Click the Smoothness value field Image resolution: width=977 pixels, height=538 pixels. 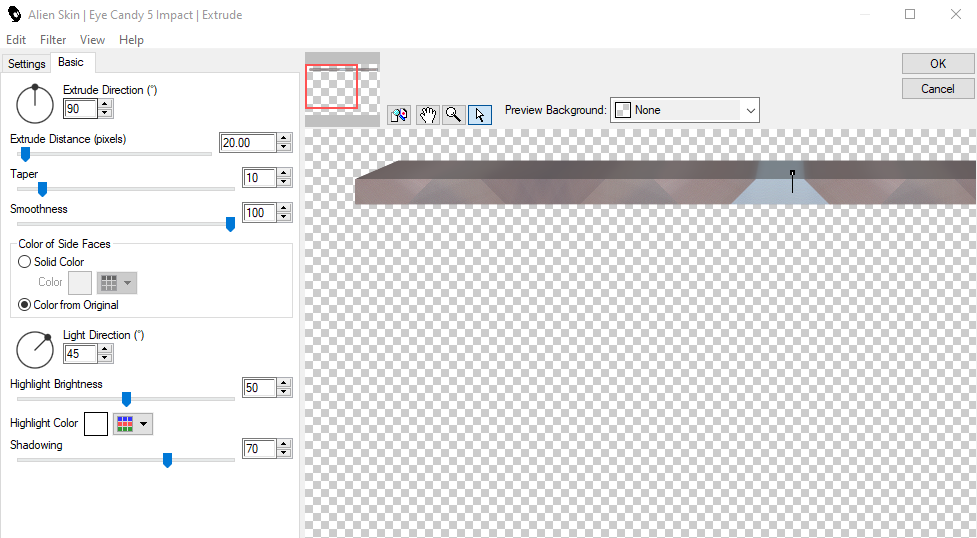259,213
